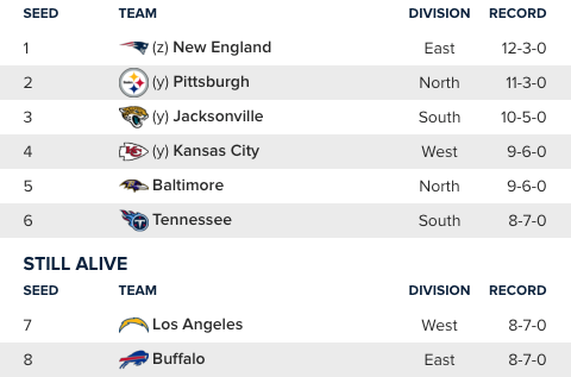
Task: Select the Los Angeles Chargers bolt logo
Action: (134, 325)
